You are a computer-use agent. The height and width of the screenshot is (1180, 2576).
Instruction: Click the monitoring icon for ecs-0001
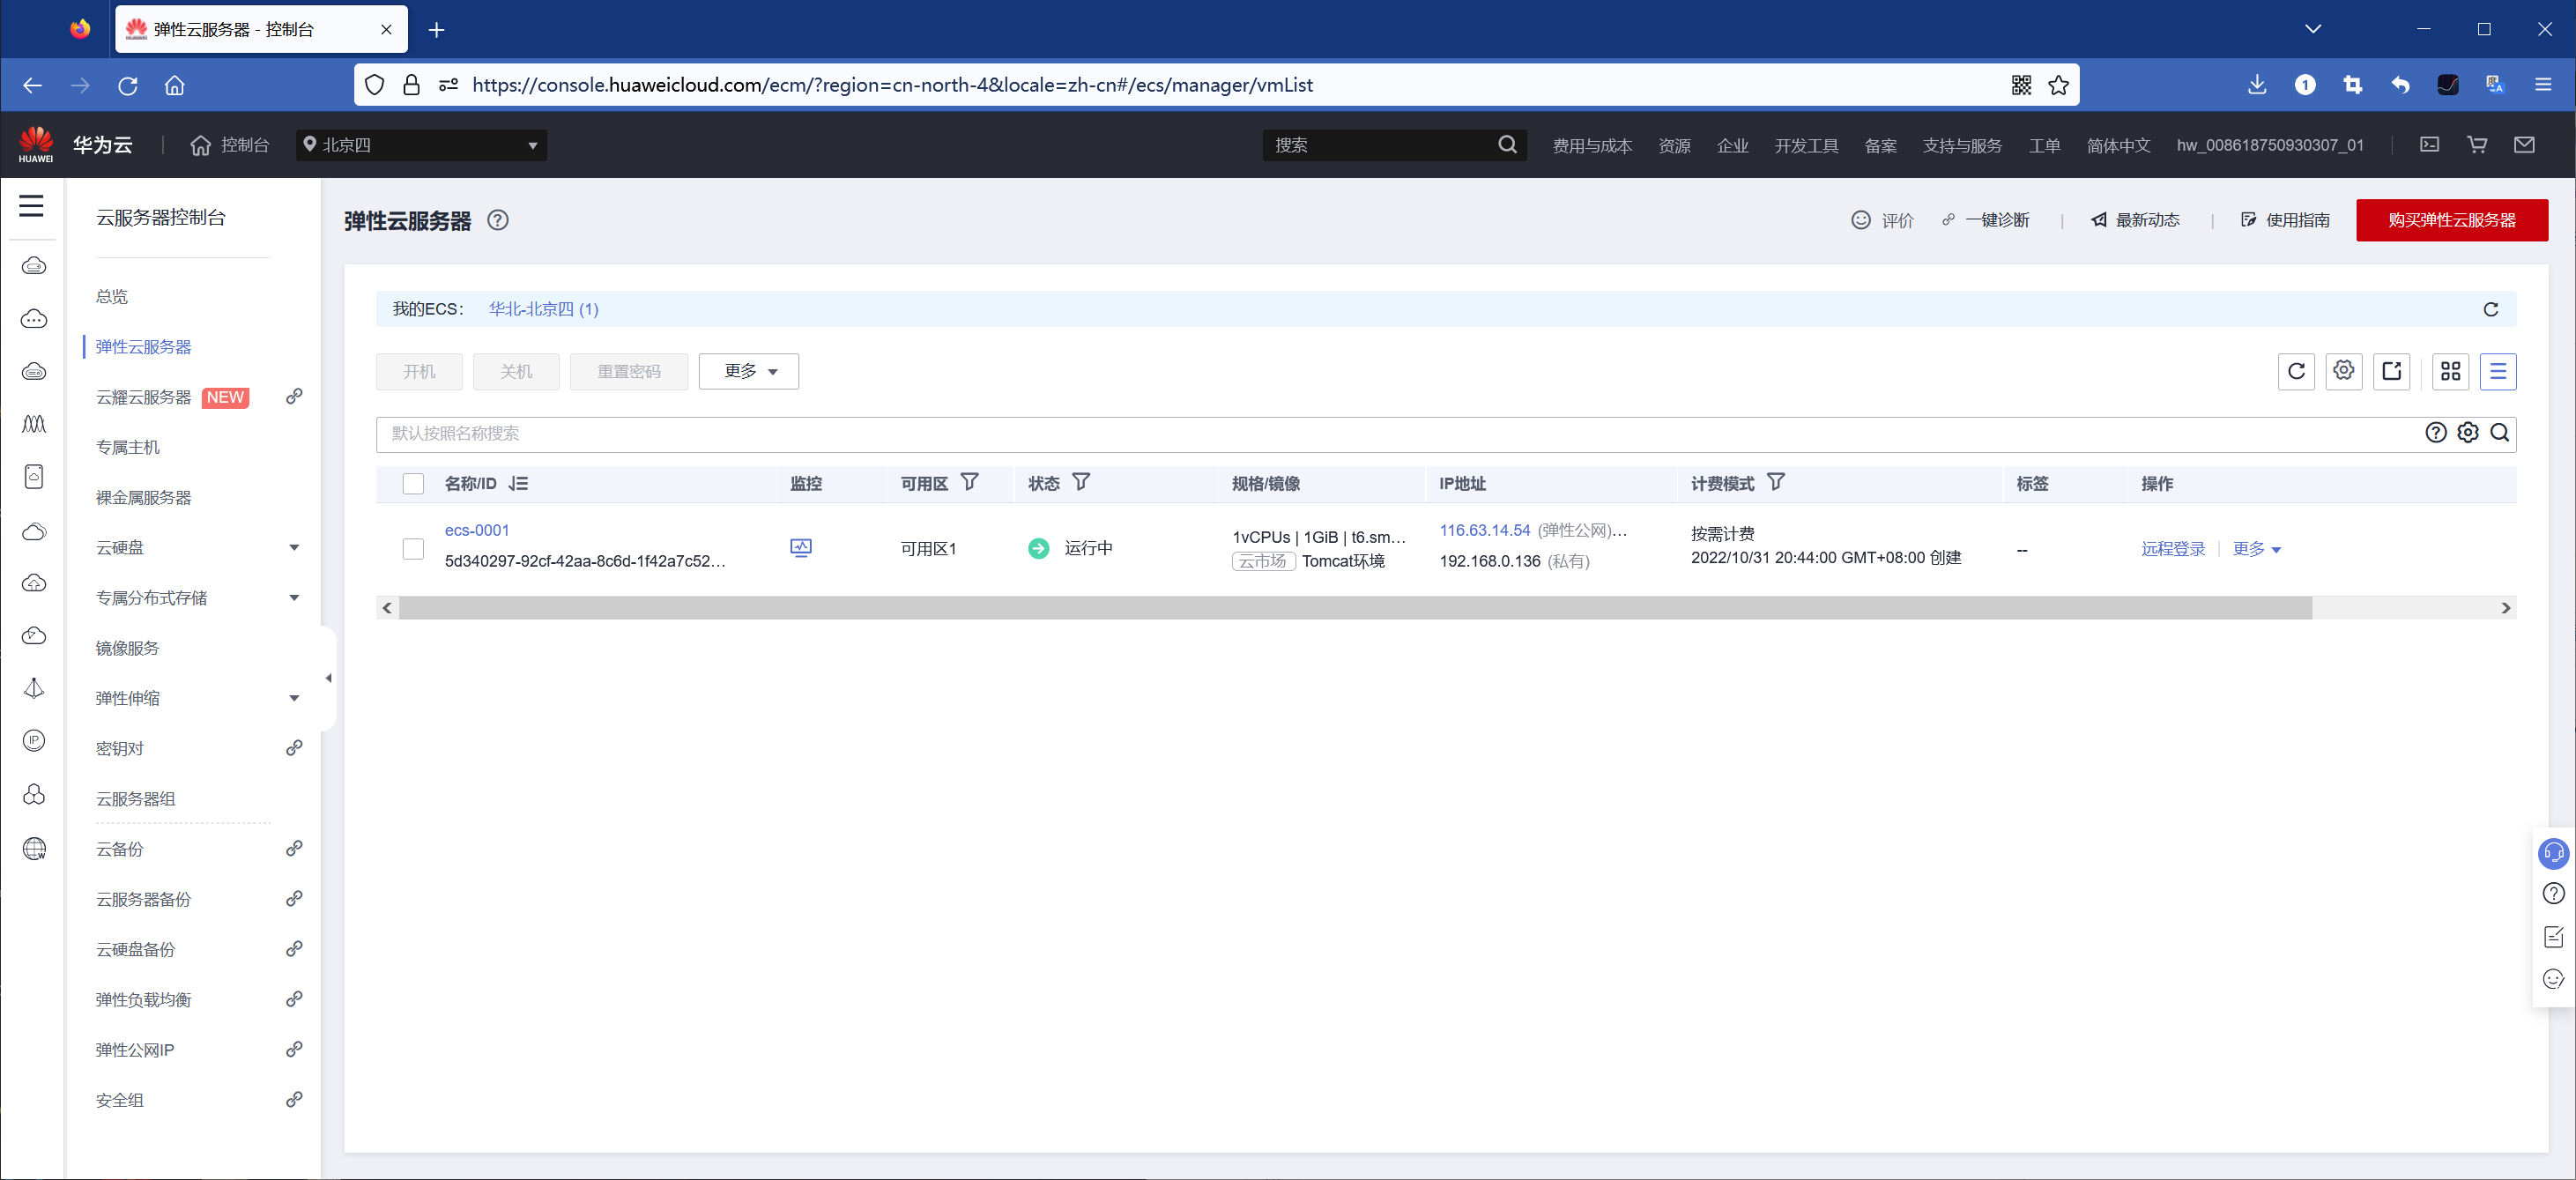click(801, 547)
